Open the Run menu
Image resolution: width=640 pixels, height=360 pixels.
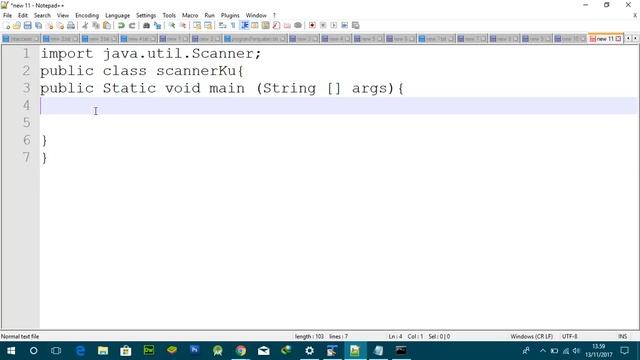(x=209, y=16)
